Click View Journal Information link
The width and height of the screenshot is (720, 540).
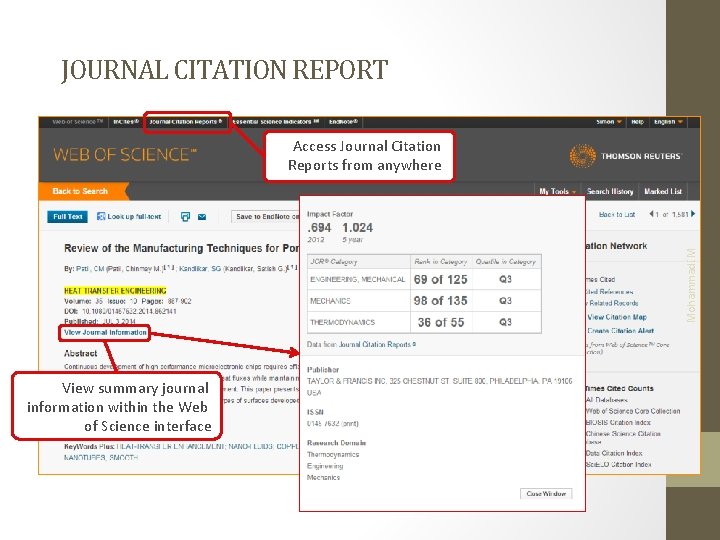105,332
